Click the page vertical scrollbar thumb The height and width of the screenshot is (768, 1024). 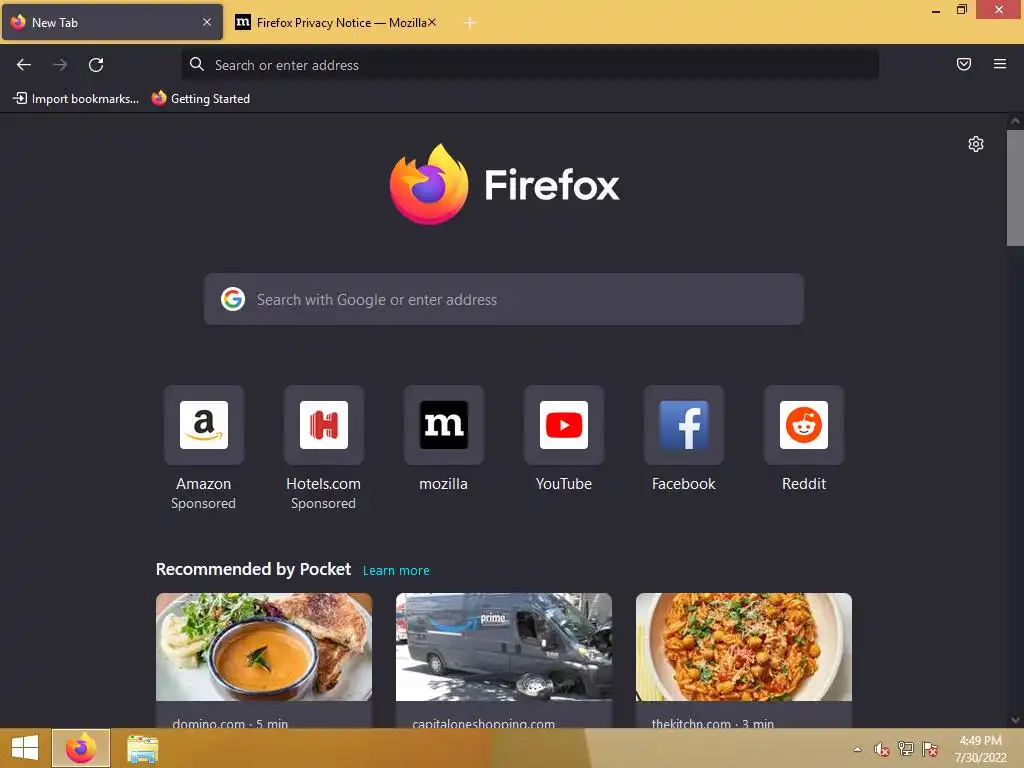click(1015, 188)
